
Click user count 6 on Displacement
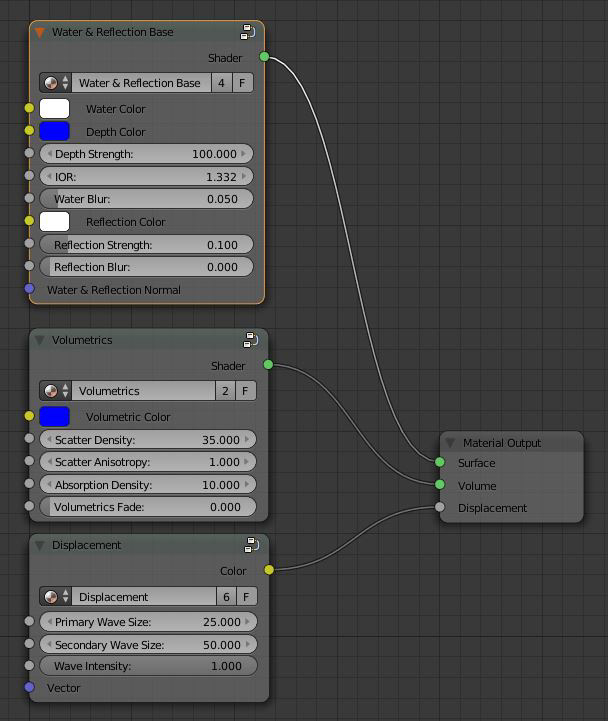click(x=226, y=596)
